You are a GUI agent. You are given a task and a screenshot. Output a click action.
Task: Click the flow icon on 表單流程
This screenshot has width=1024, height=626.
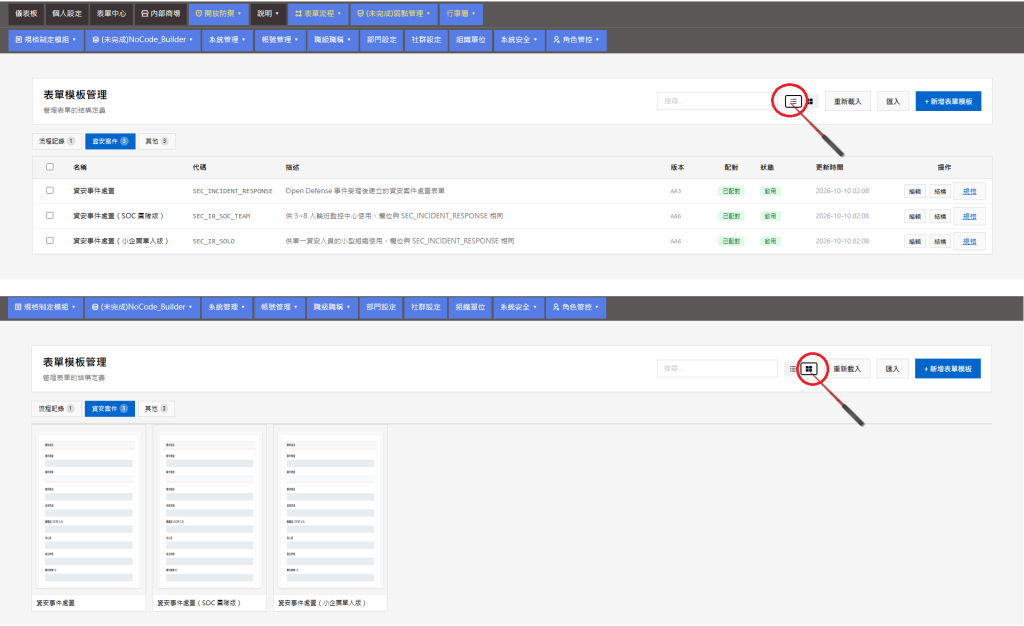coord(298,13)
